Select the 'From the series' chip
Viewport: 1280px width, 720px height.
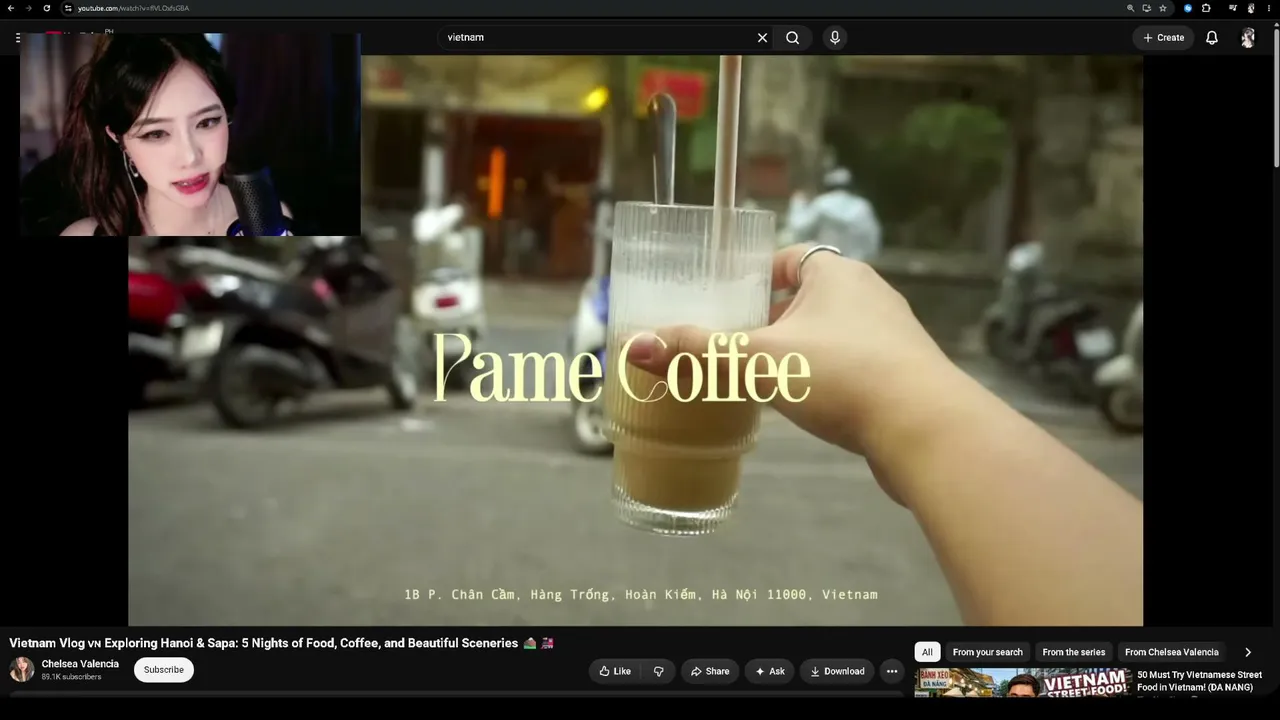tap(1074, 652)
